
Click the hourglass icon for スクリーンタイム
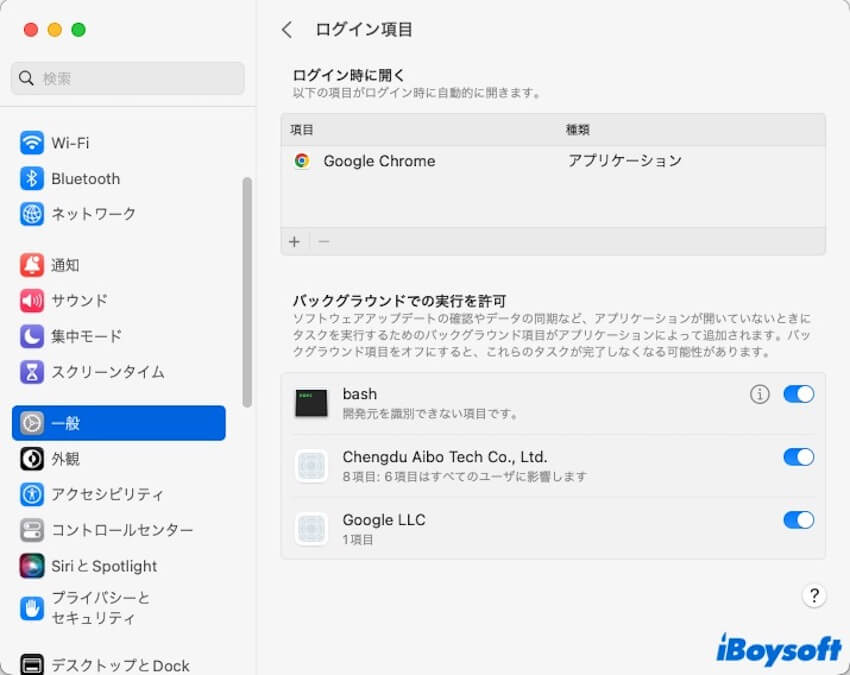[32, 372]
